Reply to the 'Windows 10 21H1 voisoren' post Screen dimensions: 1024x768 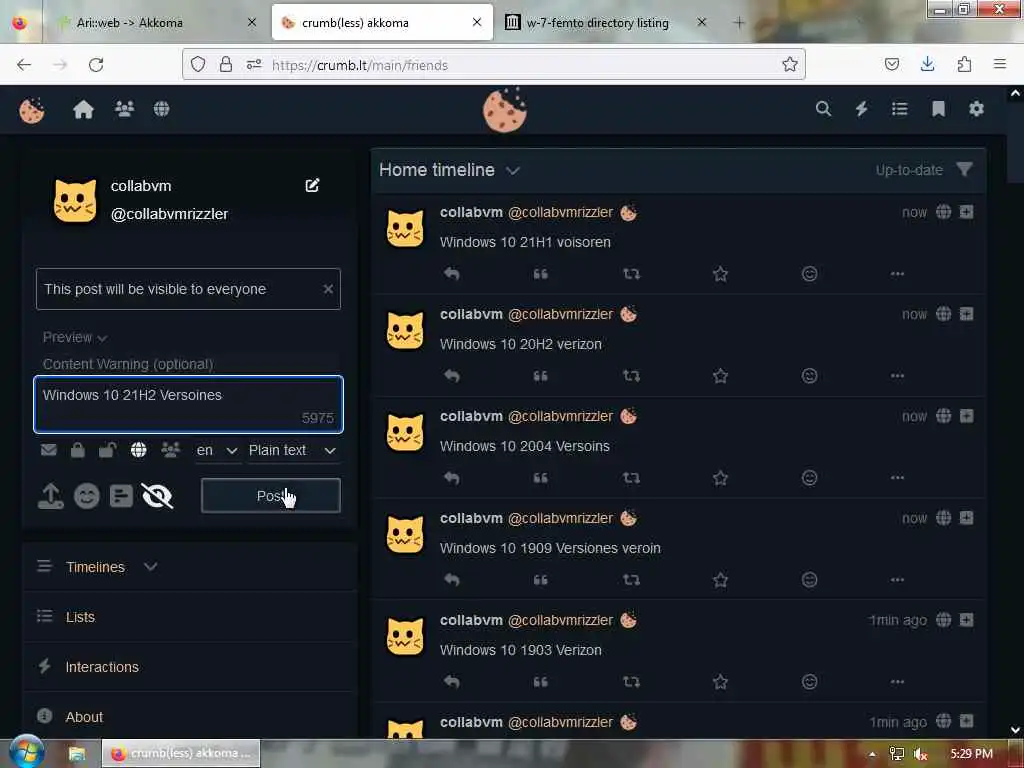pos(452,274)
